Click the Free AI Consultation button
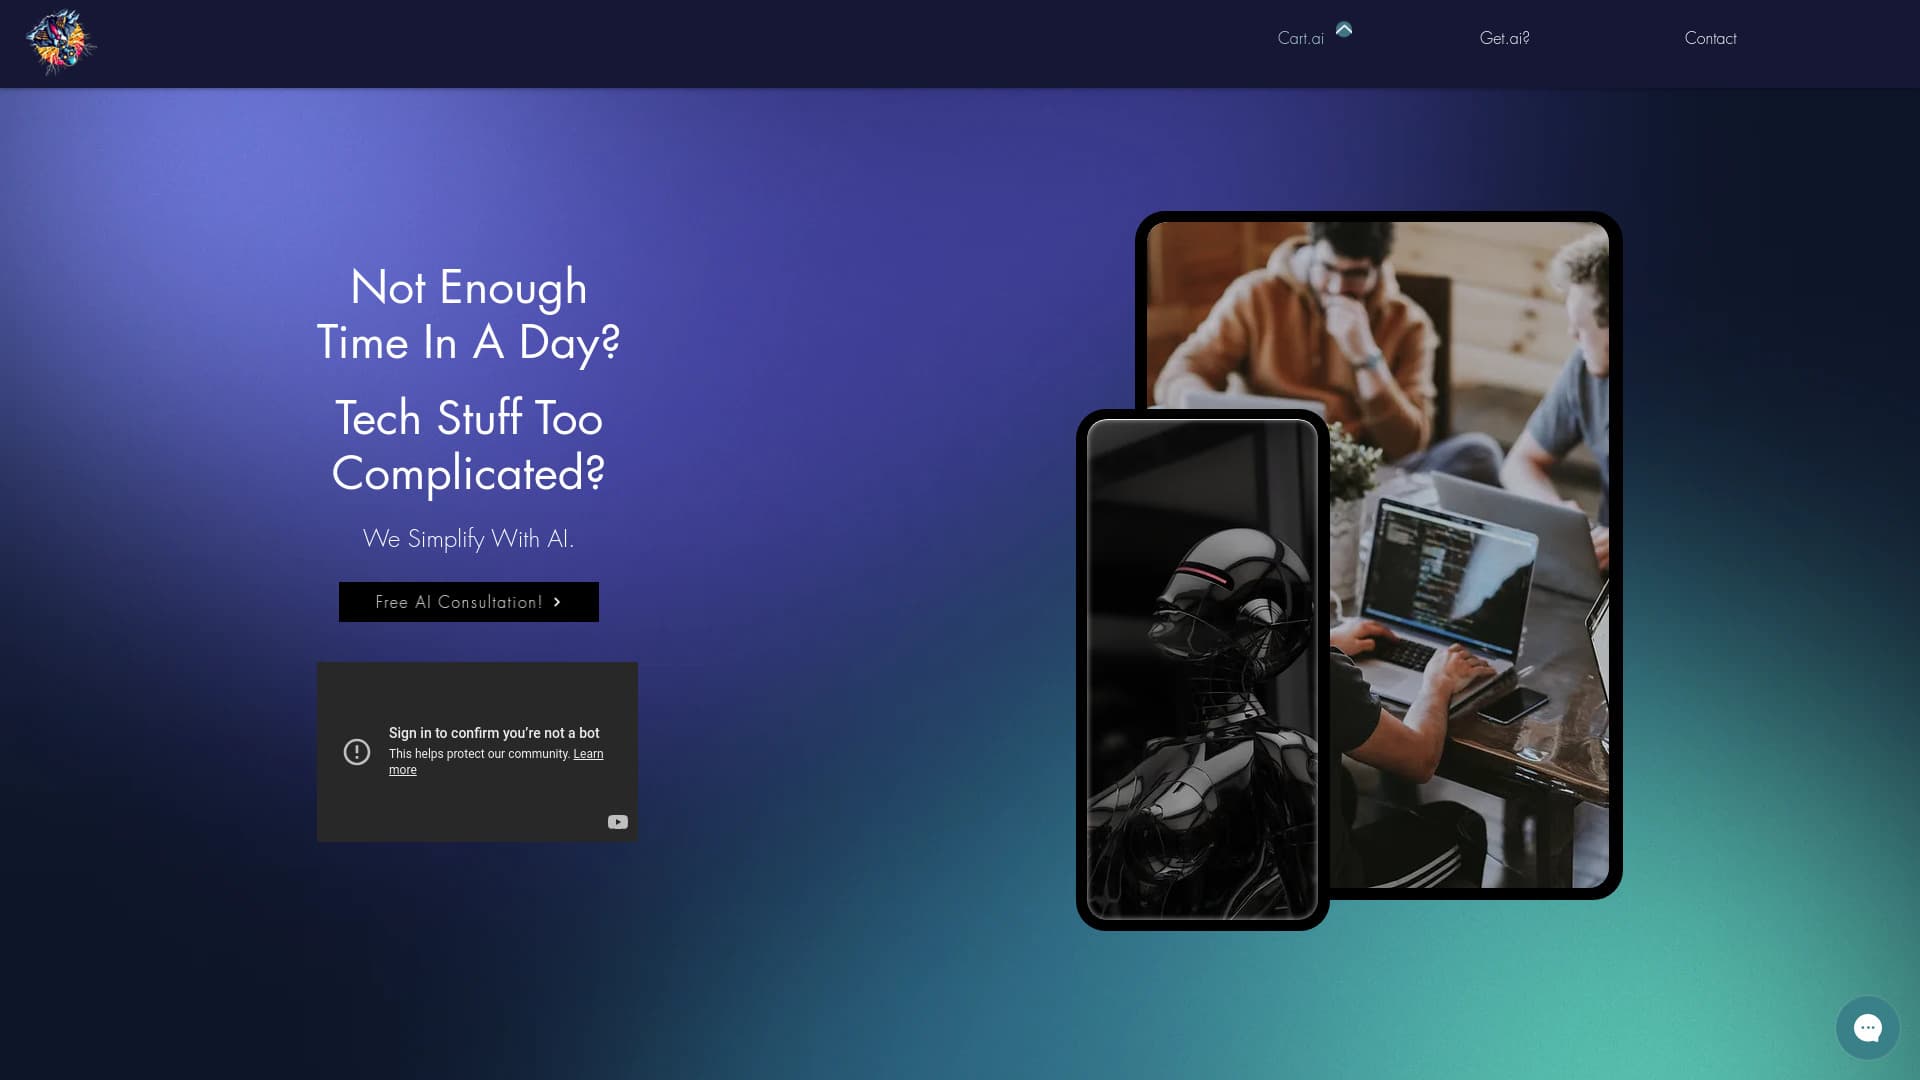Image resolution: width=1920 pixels, height=1080 pixels. pyautogui.click(x=468, y=601)
